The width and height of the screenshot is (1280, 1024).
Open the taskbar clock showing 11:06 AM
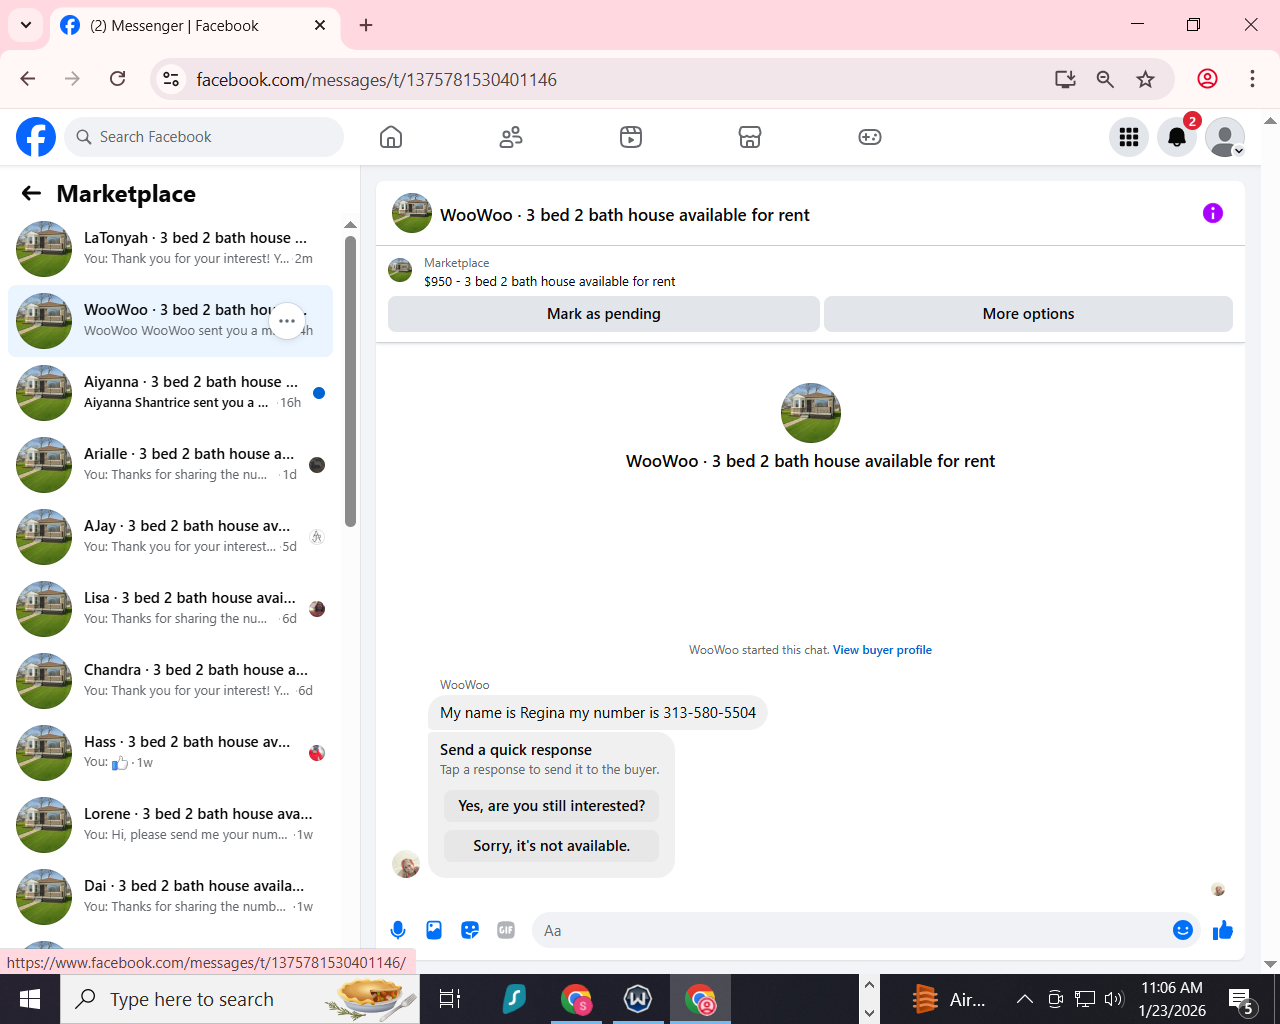point(1172,999)
